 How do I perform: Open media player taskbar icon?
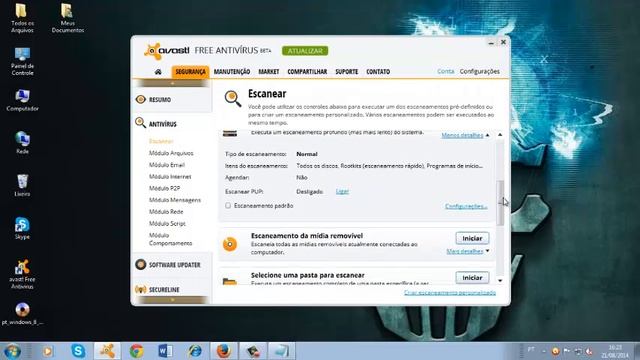[x=48, y=351]
